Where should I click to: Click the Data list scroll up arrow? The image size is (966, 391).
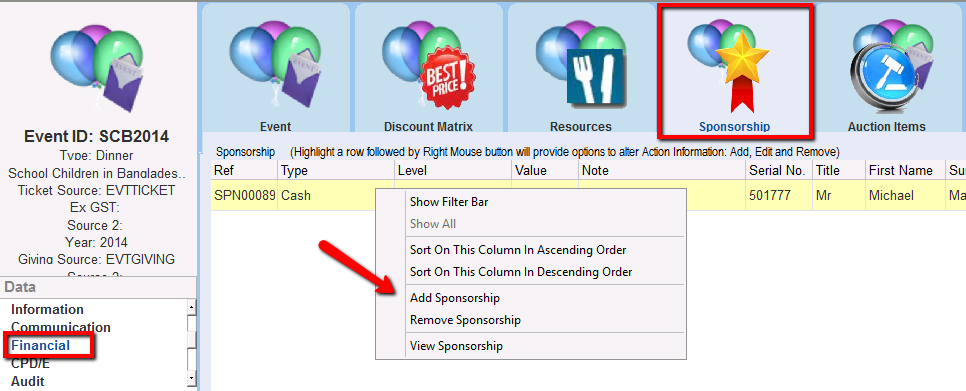click(191, 306)
